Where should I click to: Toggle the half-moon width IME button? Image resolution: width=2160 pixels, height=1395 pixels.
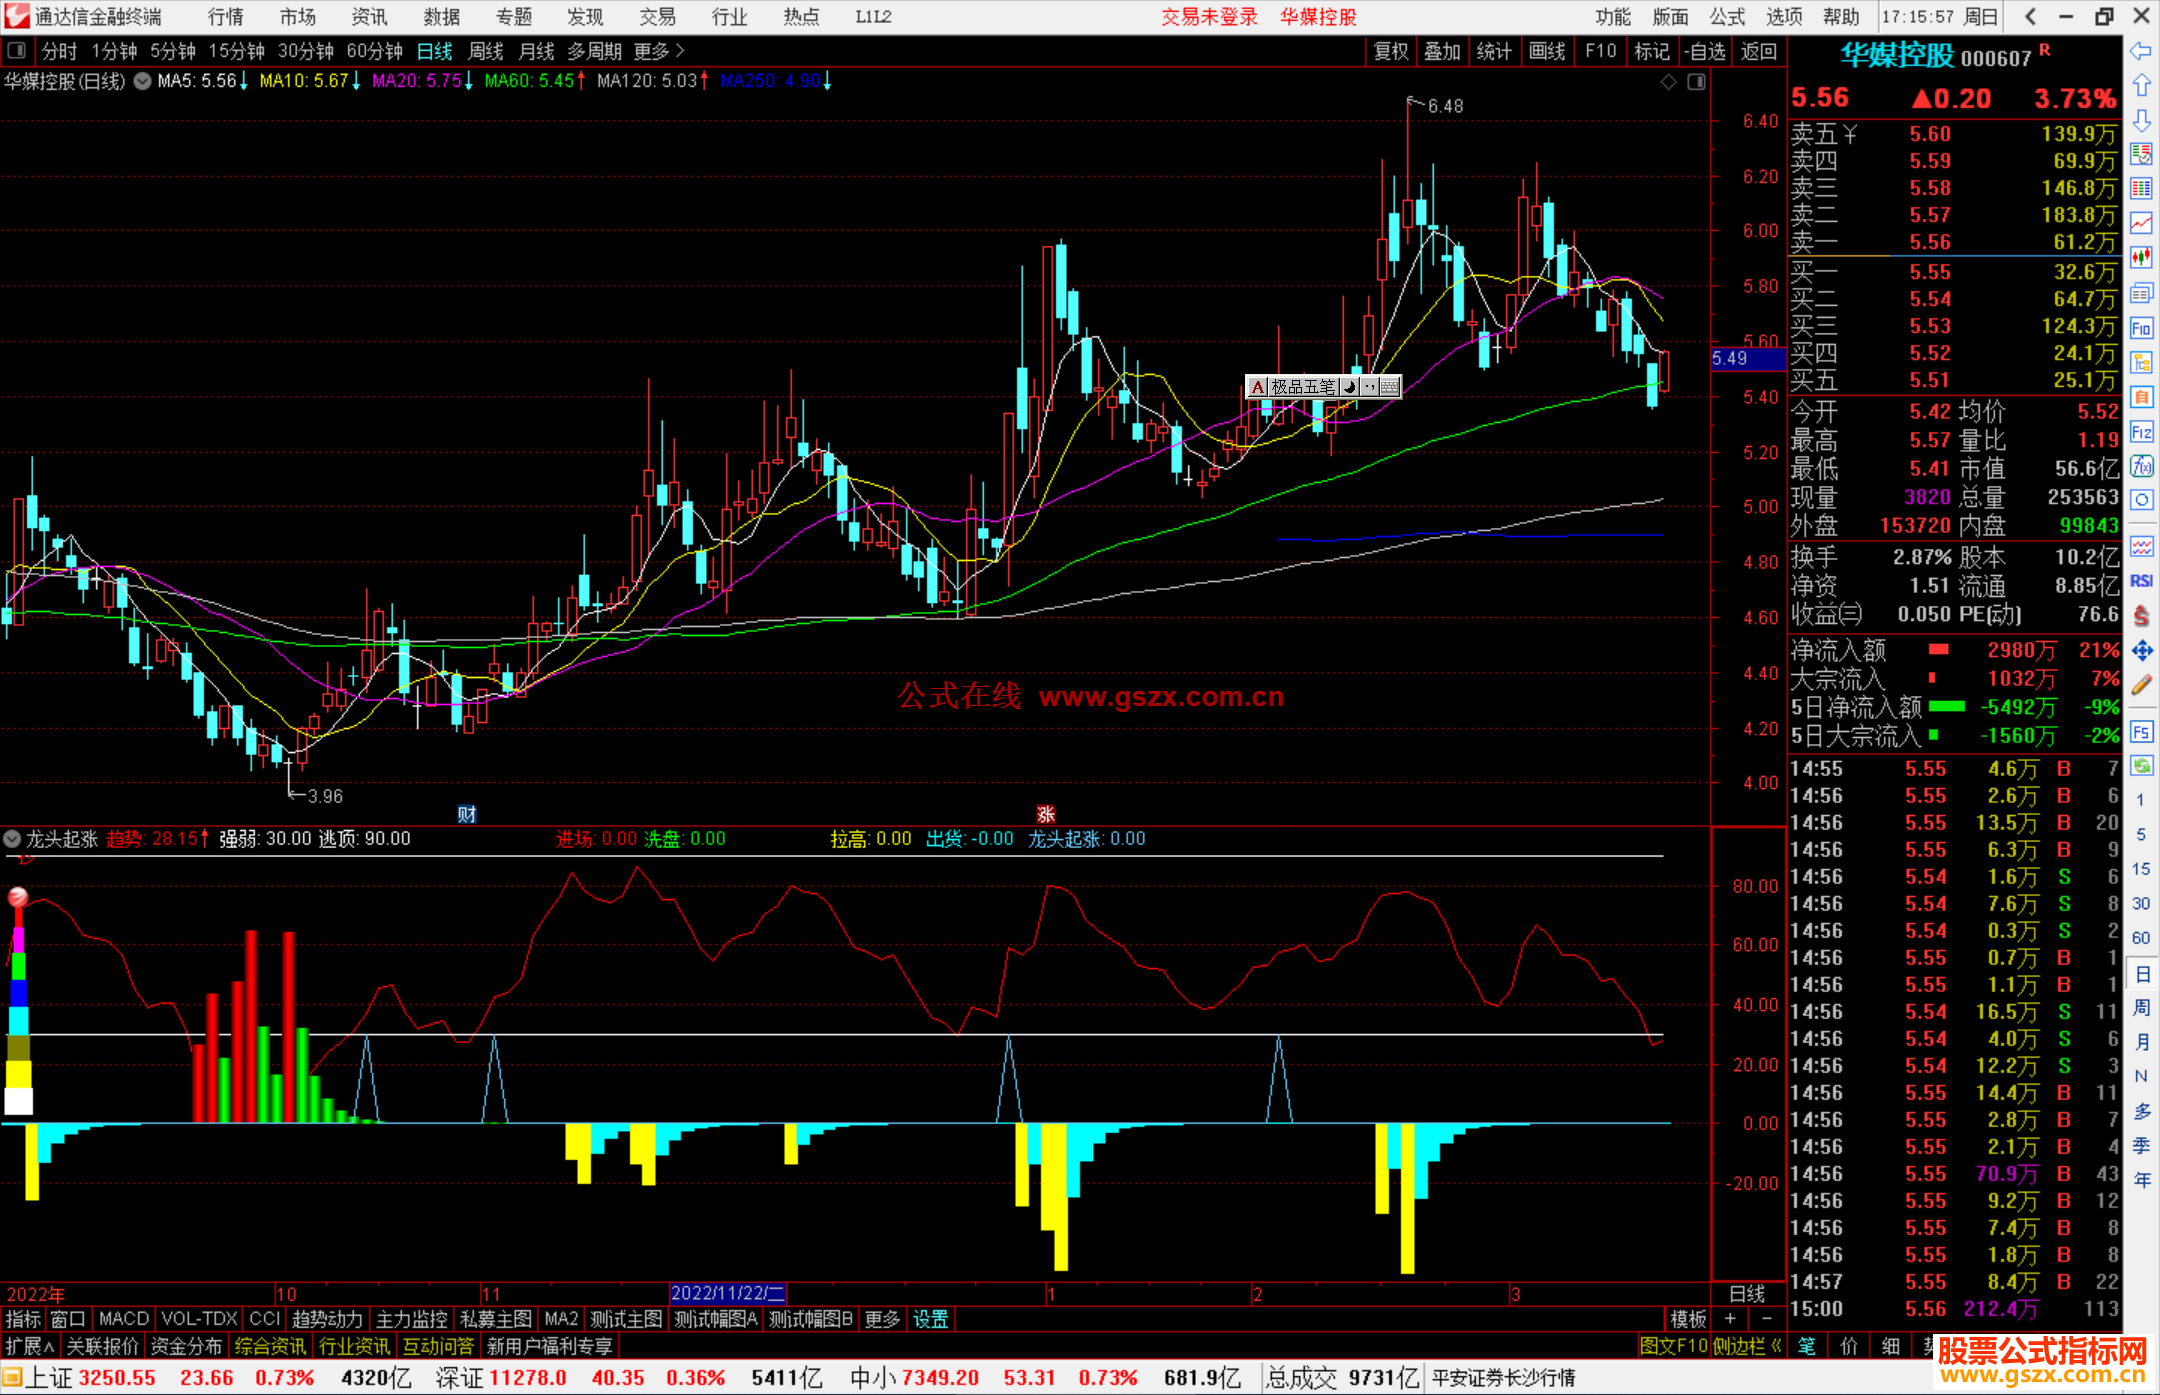(1350, 387)
